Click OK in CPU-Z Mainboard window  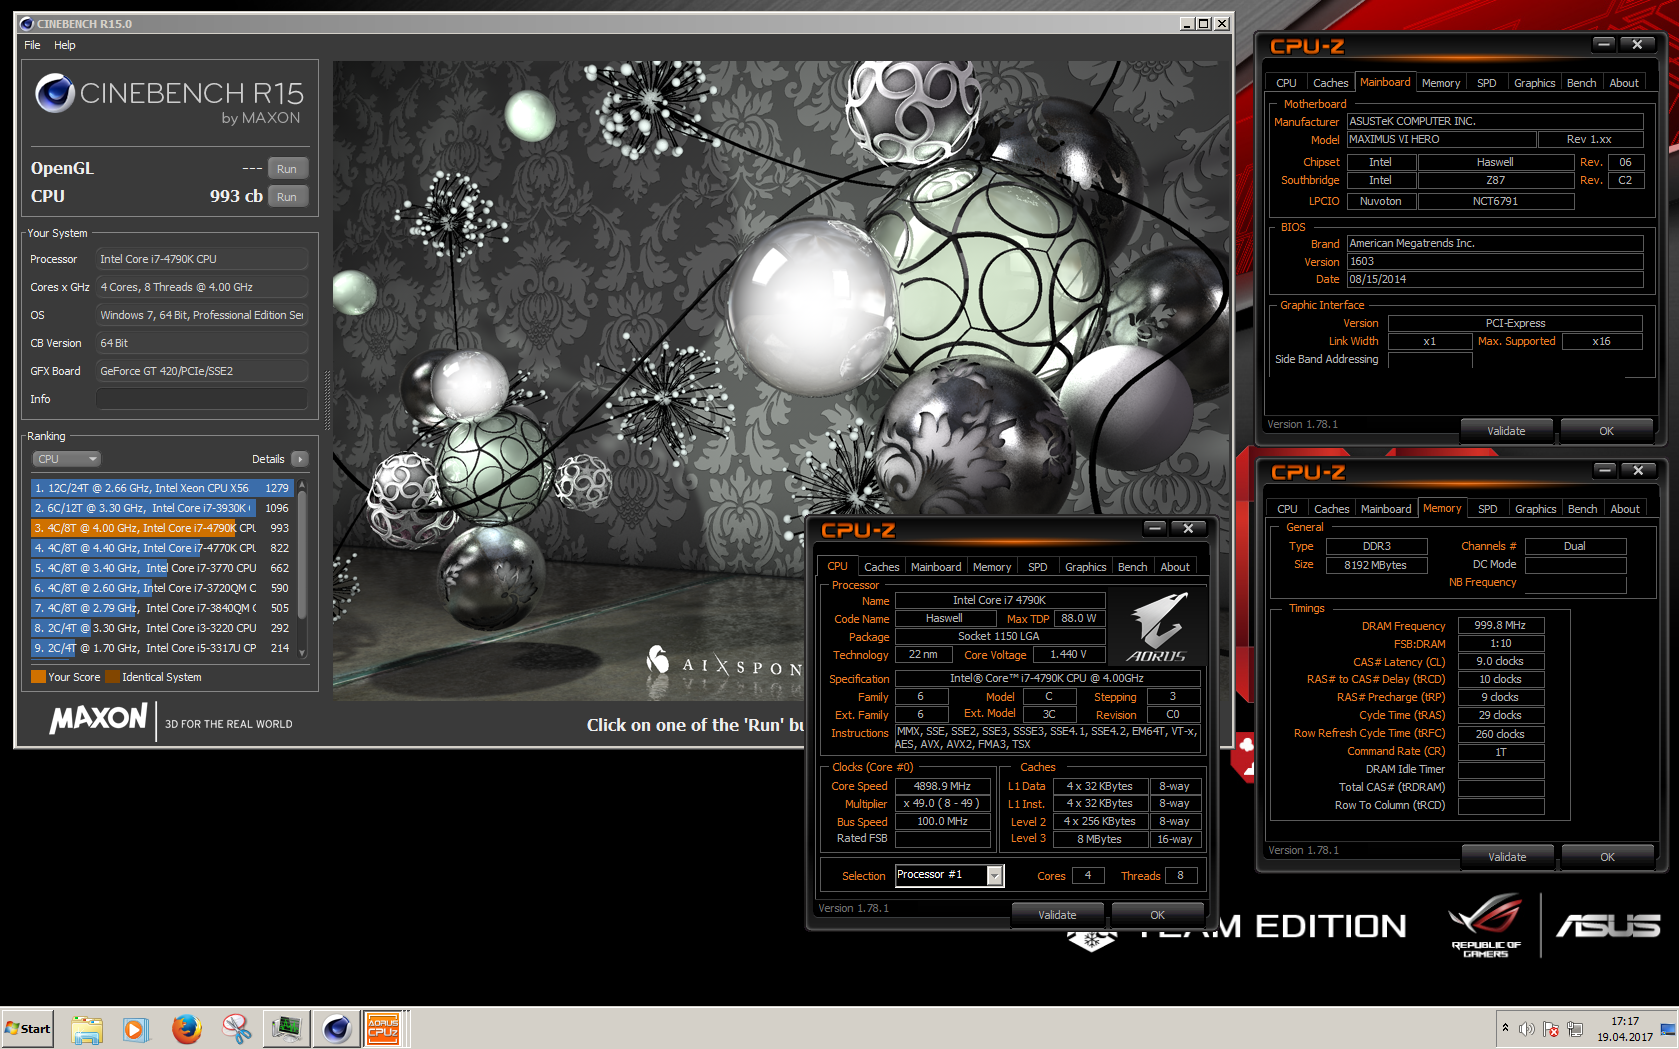1606,431
